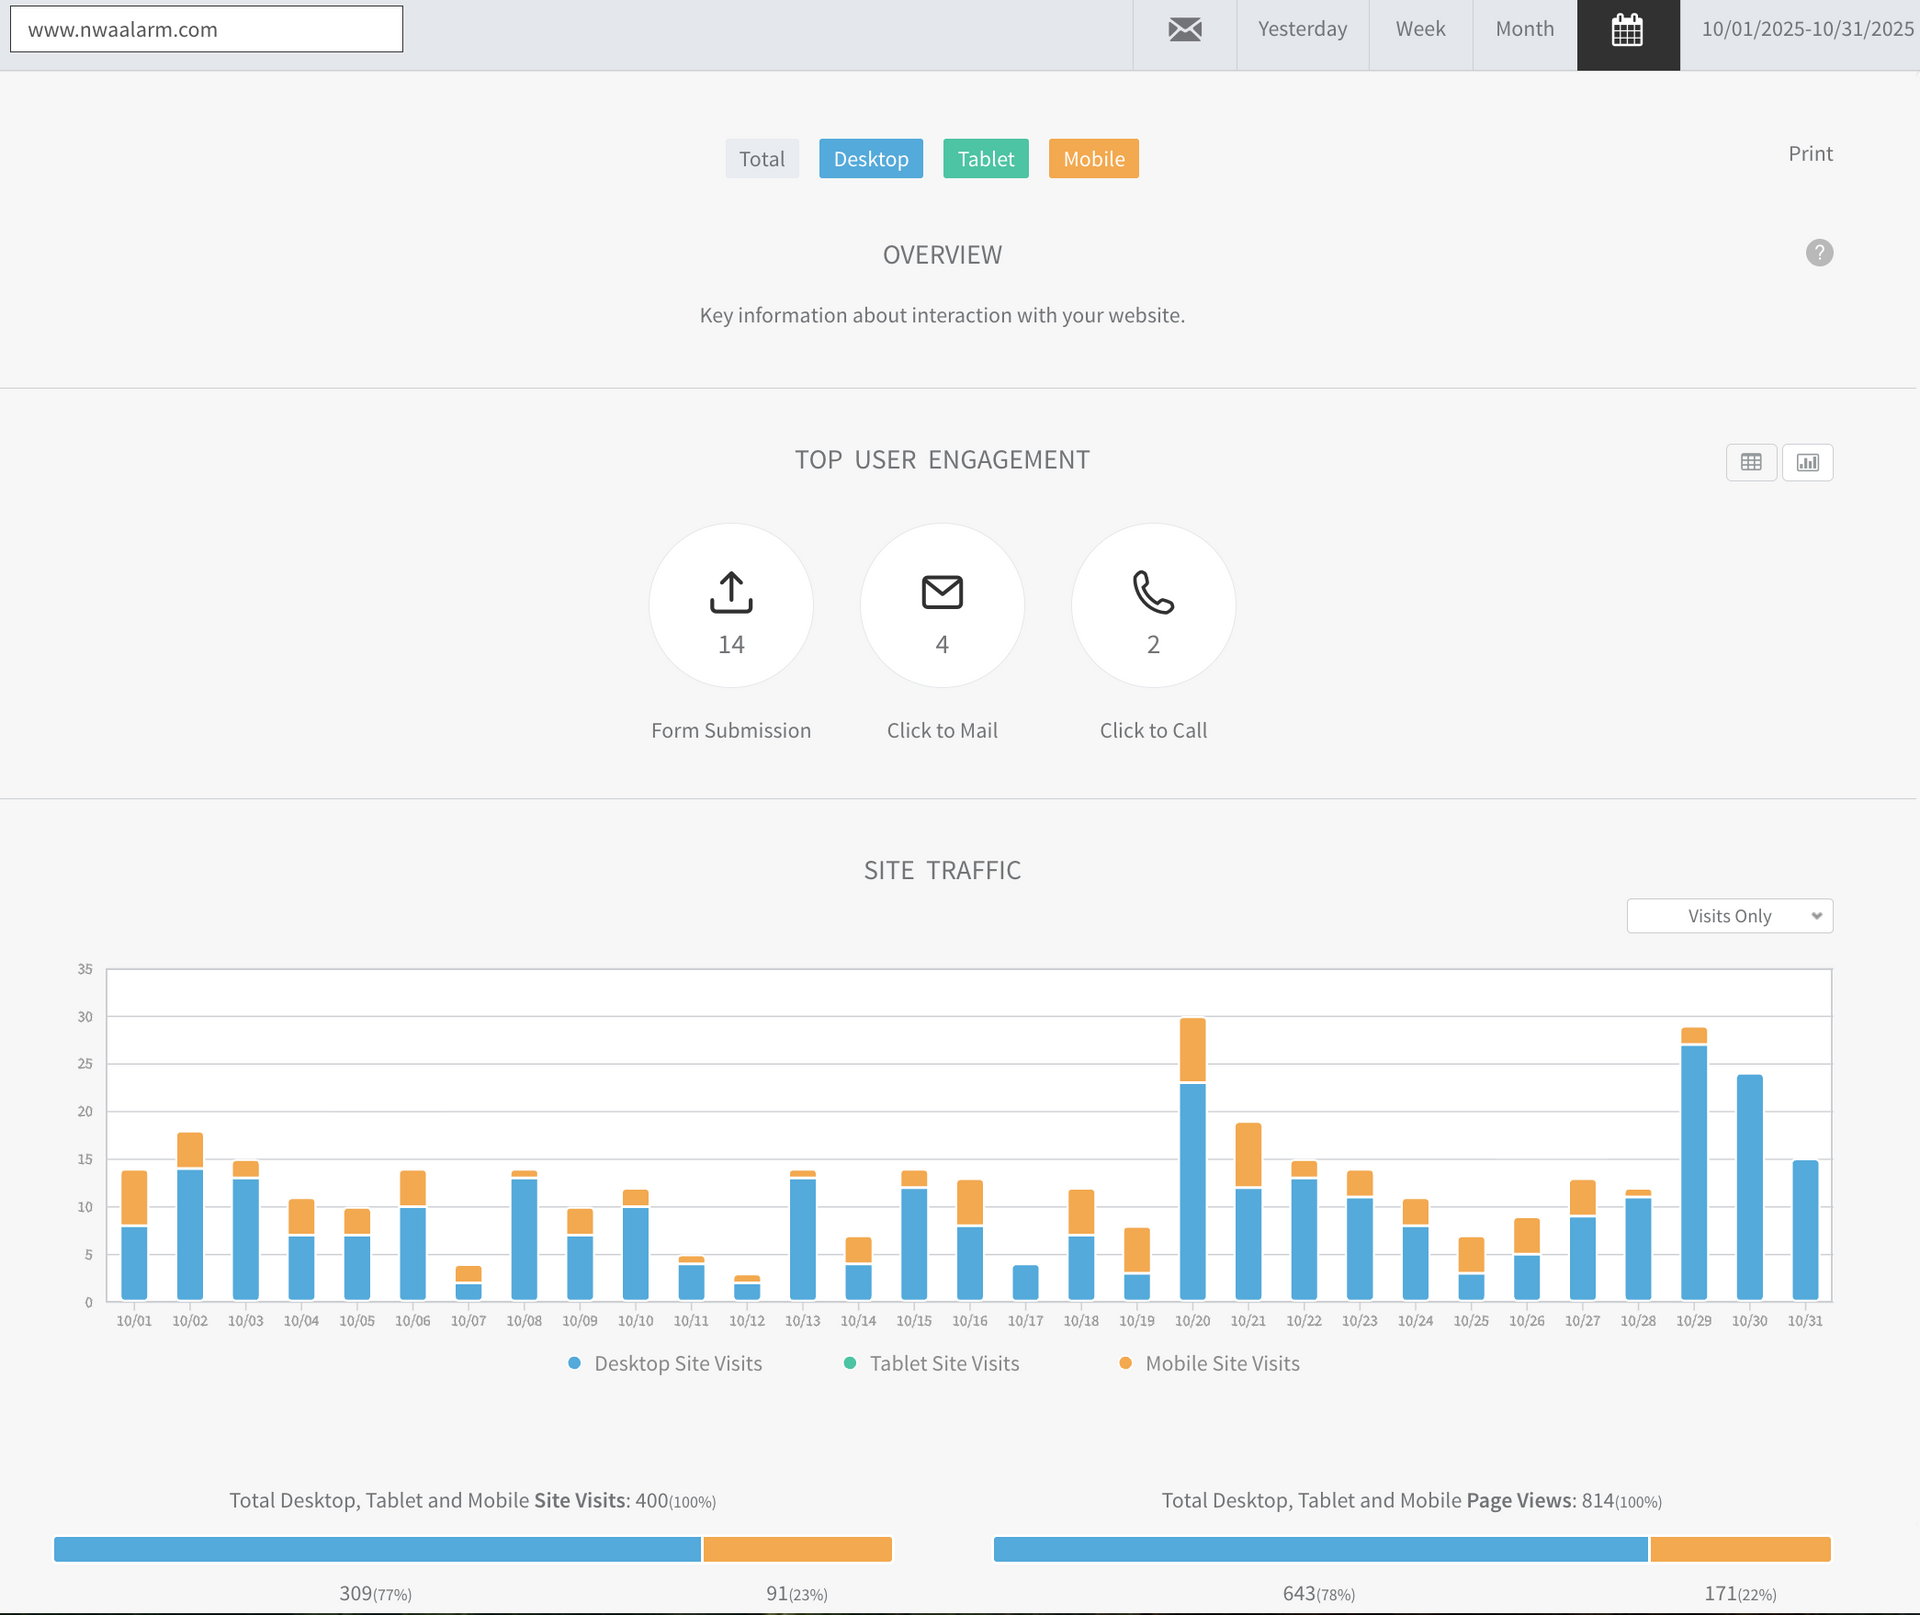Viewport: 1920px width, 1615px height.
Task: Toggle Mobile Site Visits legend marker
Action: (x=1126, y=1363)
